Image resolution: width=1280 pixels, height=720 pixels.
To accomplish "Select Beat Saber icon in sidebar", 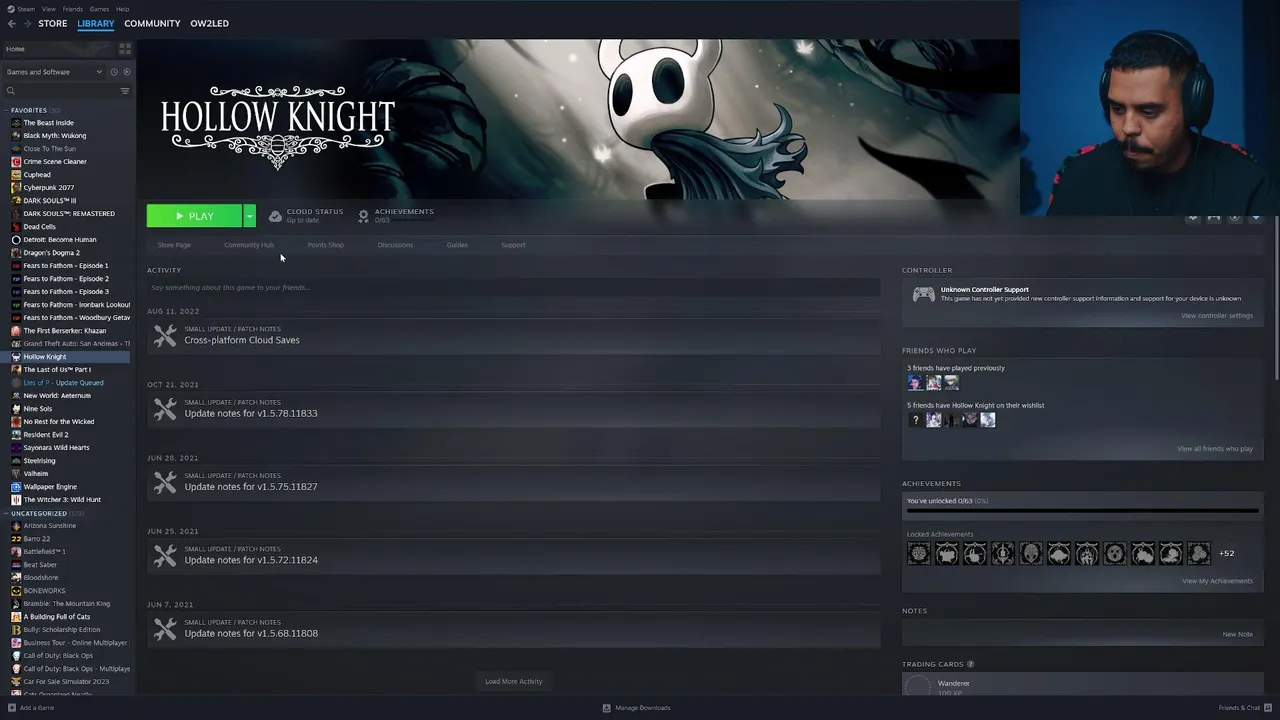I will coord(16,564).
